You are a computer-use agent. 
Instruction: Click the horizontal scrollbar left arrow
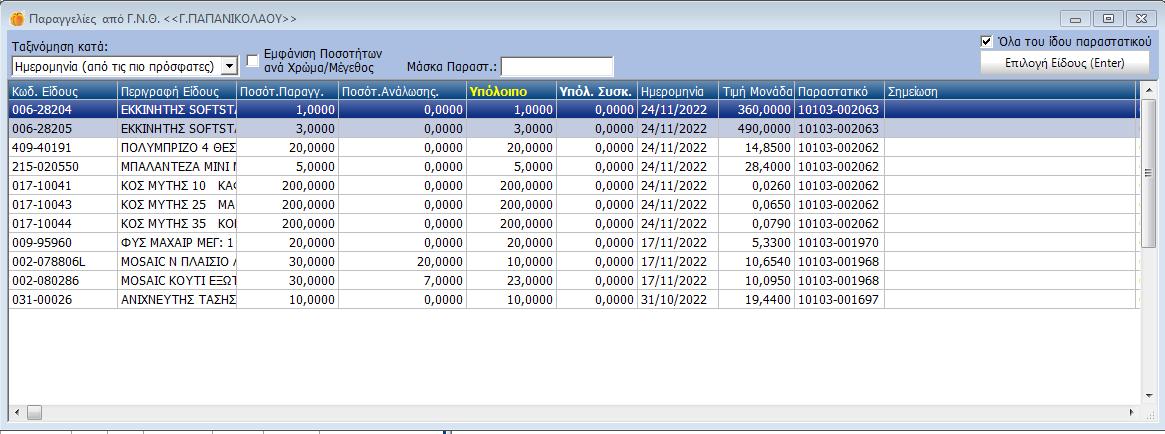tap(16, 411)
